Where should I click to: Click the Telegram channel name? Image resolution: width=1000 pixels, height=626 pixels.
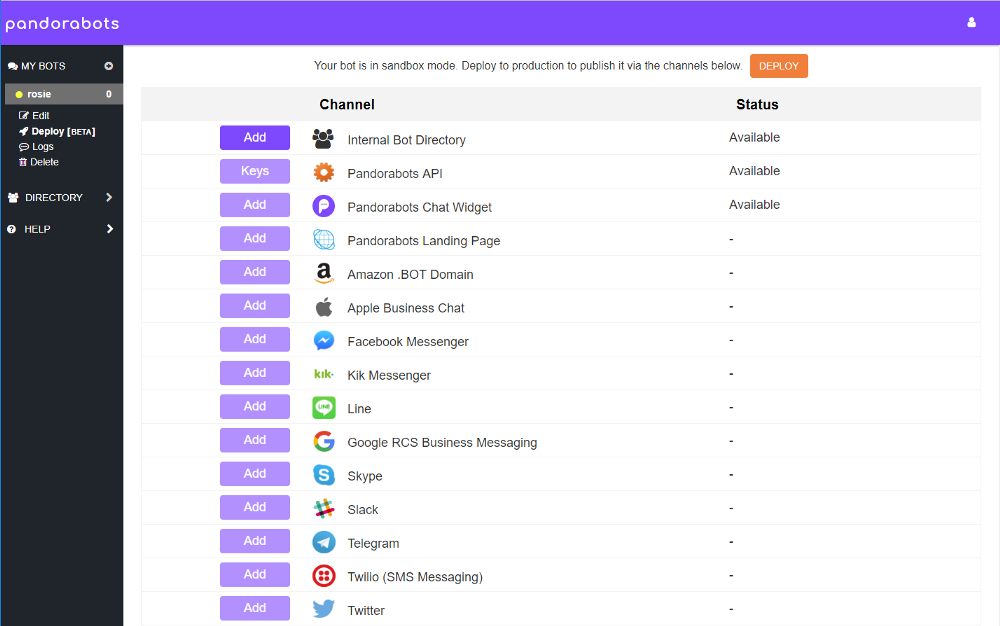pos(373,544)
